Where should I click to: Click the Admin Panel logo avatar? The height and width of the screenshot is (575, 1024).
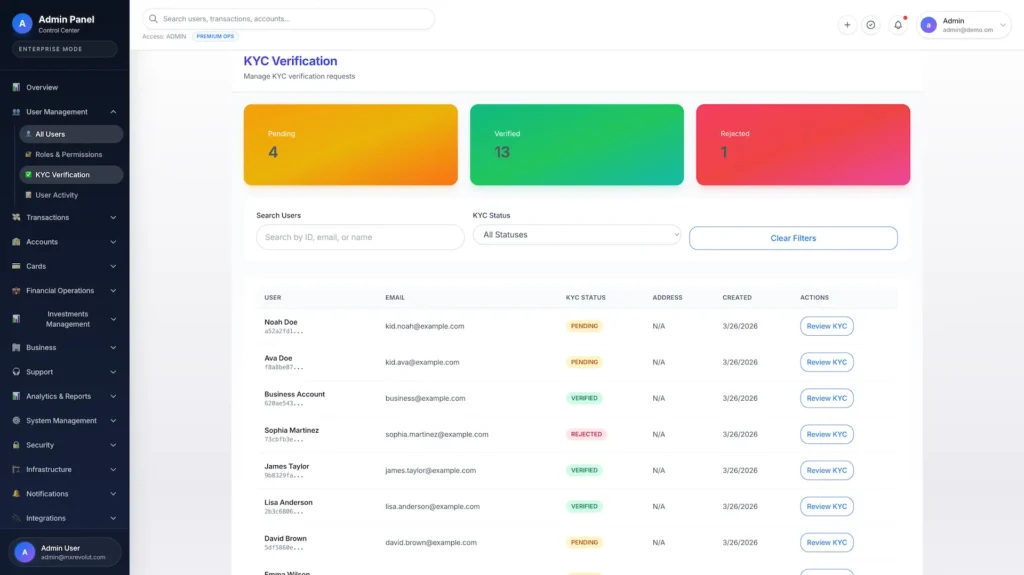pyautogui.click(x=22, y=24)
